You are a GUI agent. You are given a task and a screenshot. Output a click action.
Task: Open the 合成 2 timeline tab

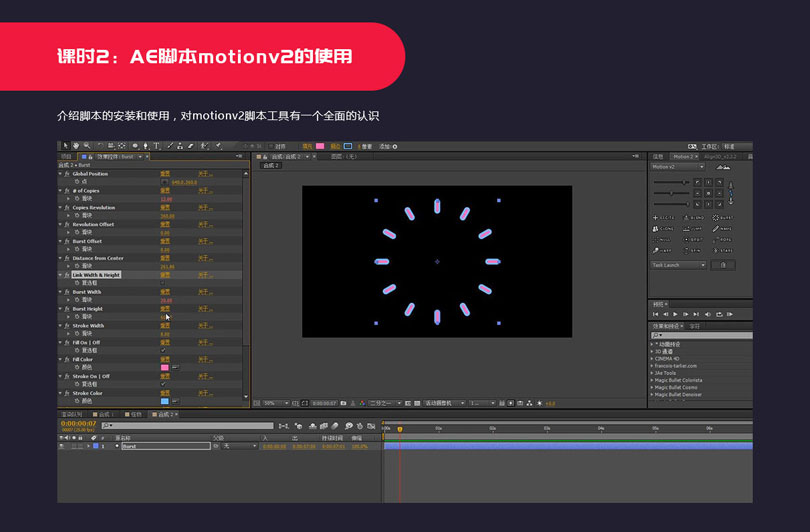pos(165,414)
